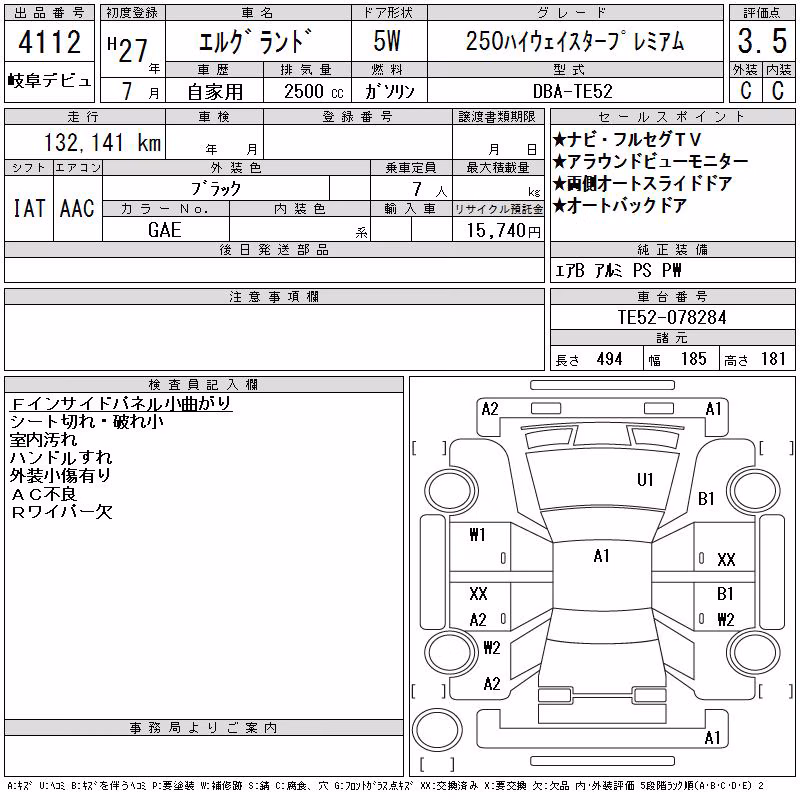Image resolution: width=800 pixels, height=800 pixels.
Task: Click inspector note Rワイパー欠
Action: [61, 512]
